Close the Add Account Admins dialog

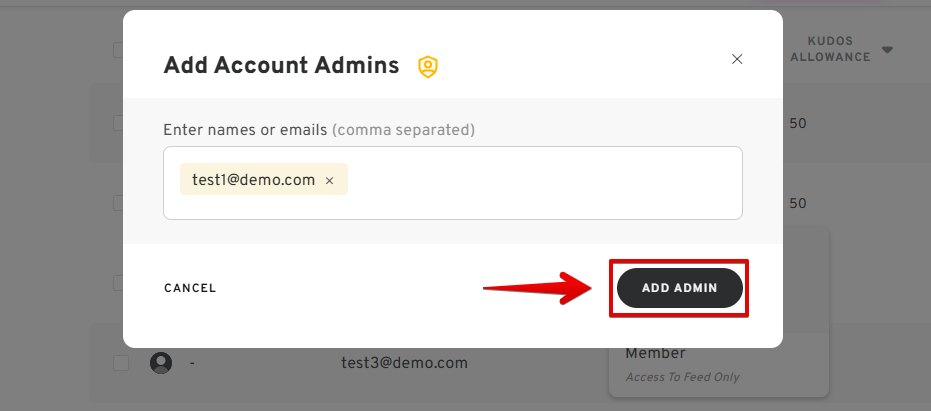737,59
